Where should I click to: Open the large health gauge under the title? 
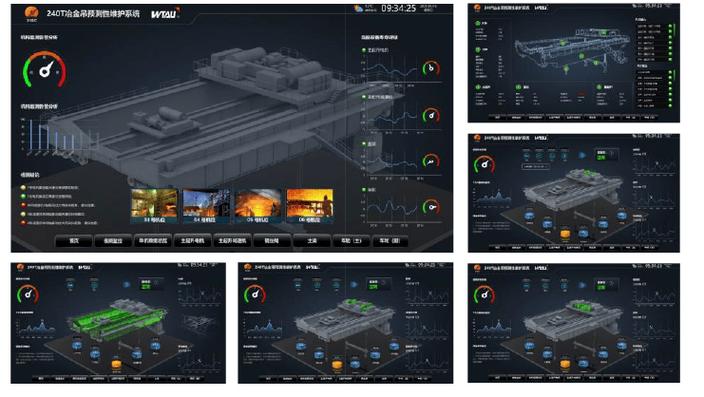(x=45, y=69)
